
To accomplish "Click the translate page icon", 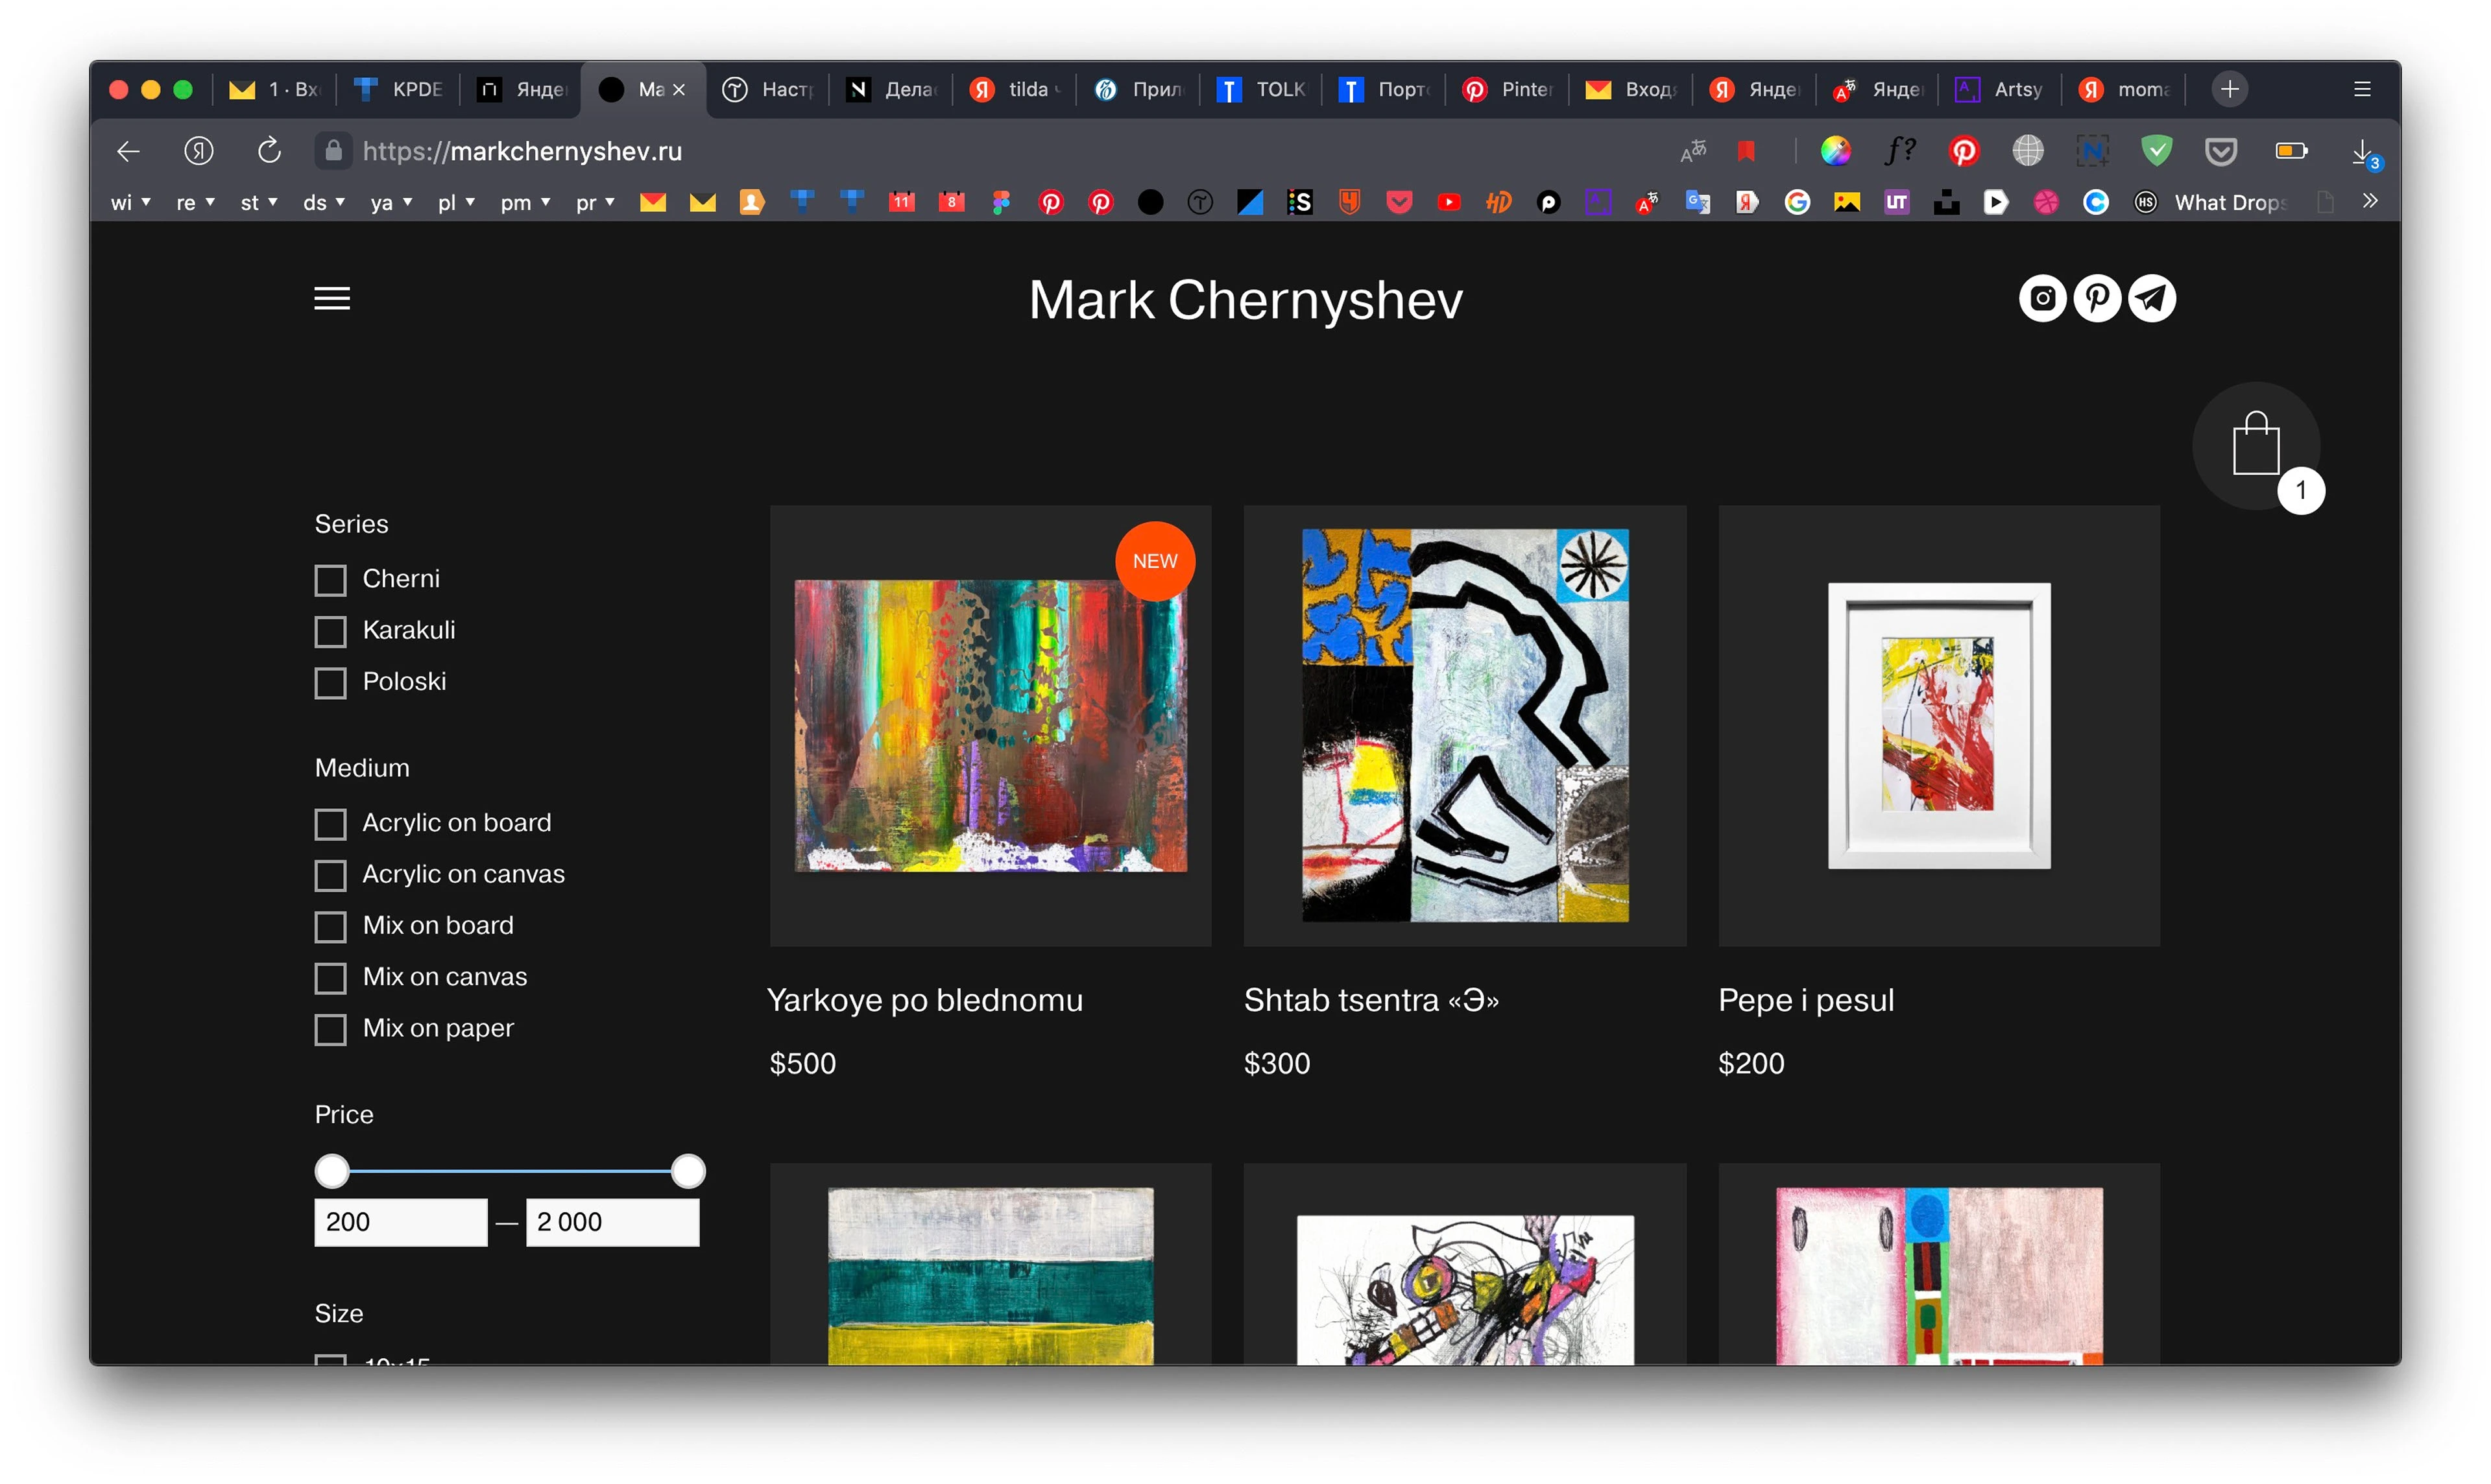I will (1693, 151).
